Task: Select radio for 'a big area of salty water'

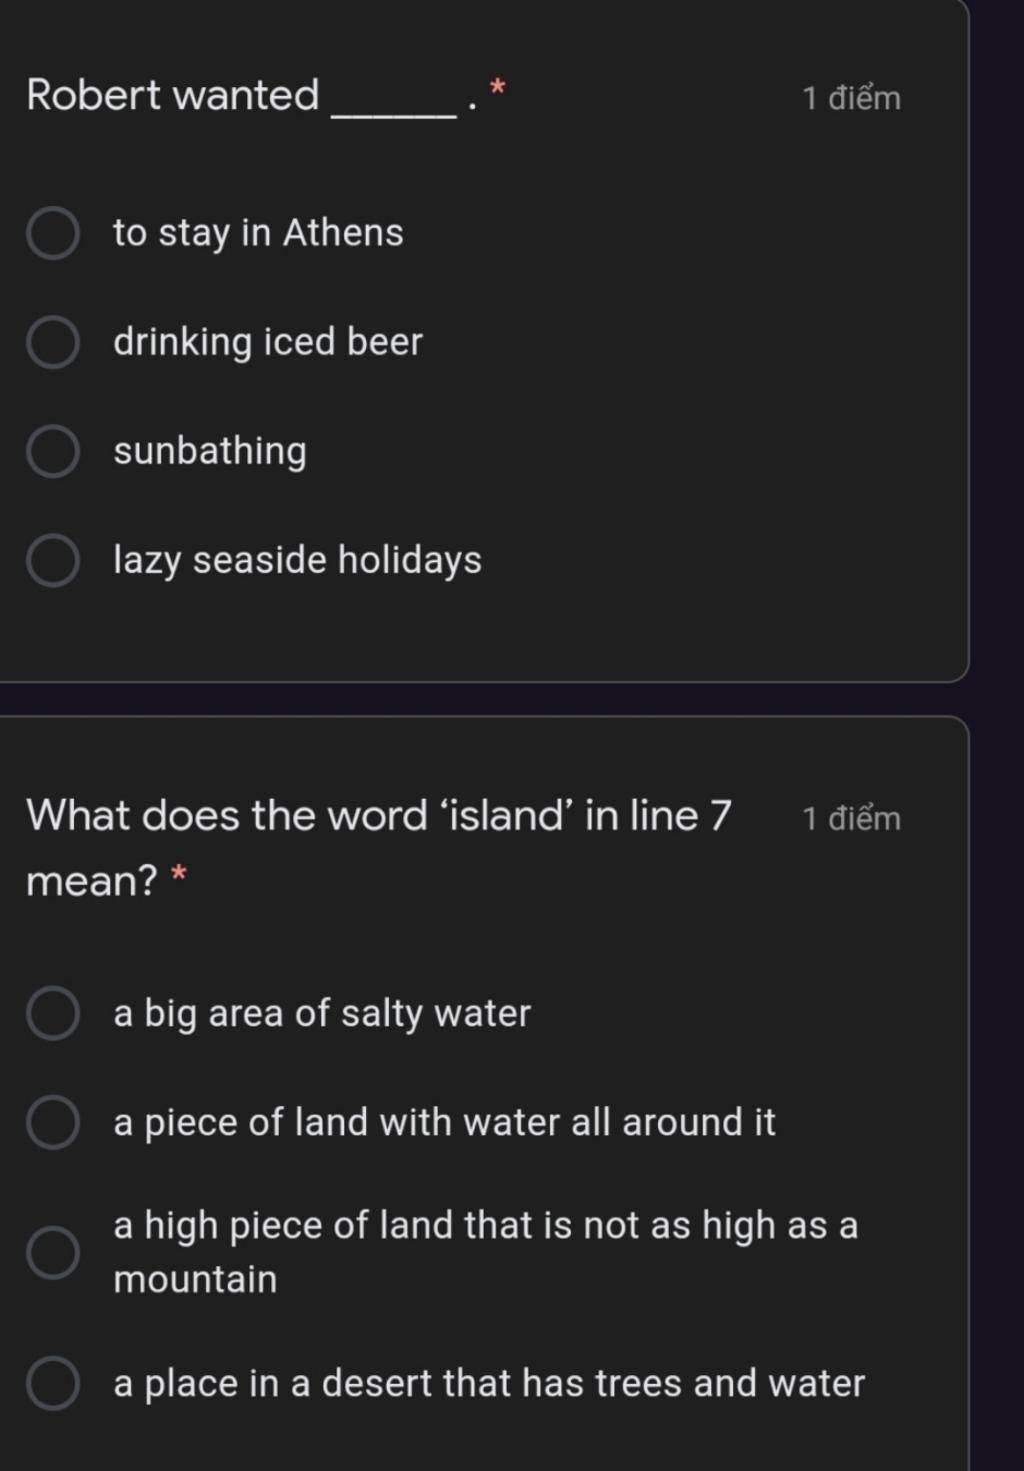Action: pos(53,1013)
